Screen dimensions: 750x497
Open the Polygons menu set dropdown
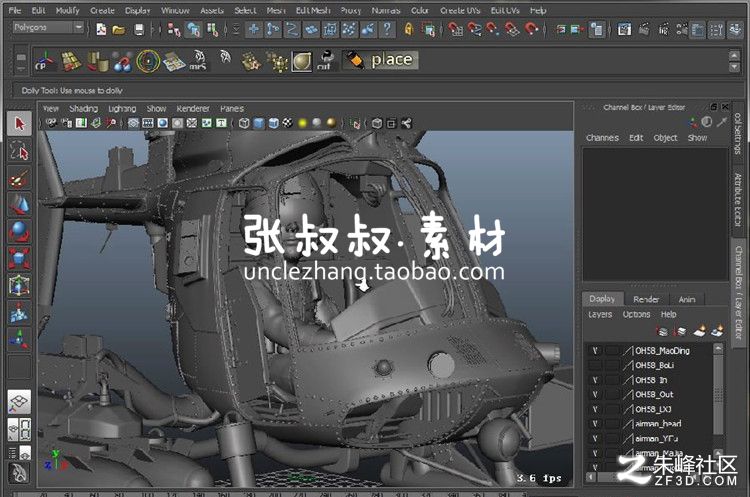click(48, 28)
